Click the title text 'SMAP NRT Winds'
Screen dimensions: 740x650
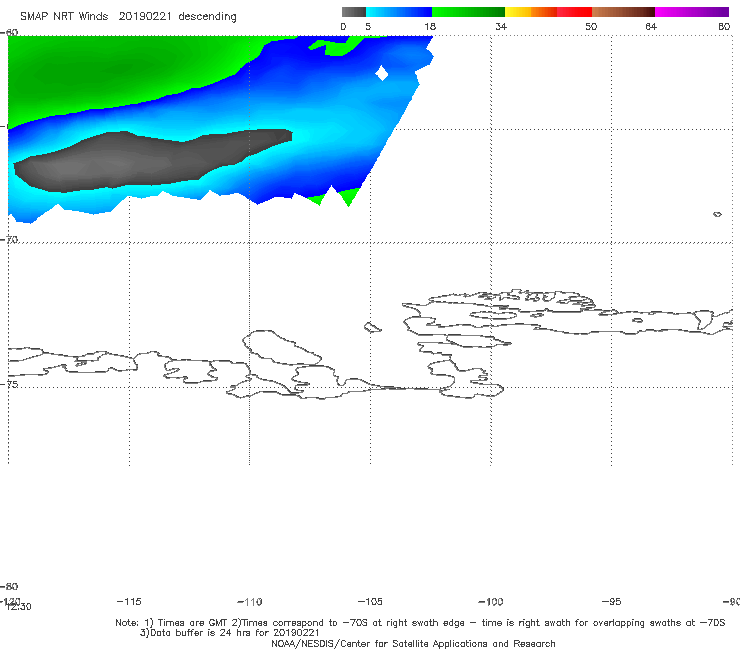point(64,16)
